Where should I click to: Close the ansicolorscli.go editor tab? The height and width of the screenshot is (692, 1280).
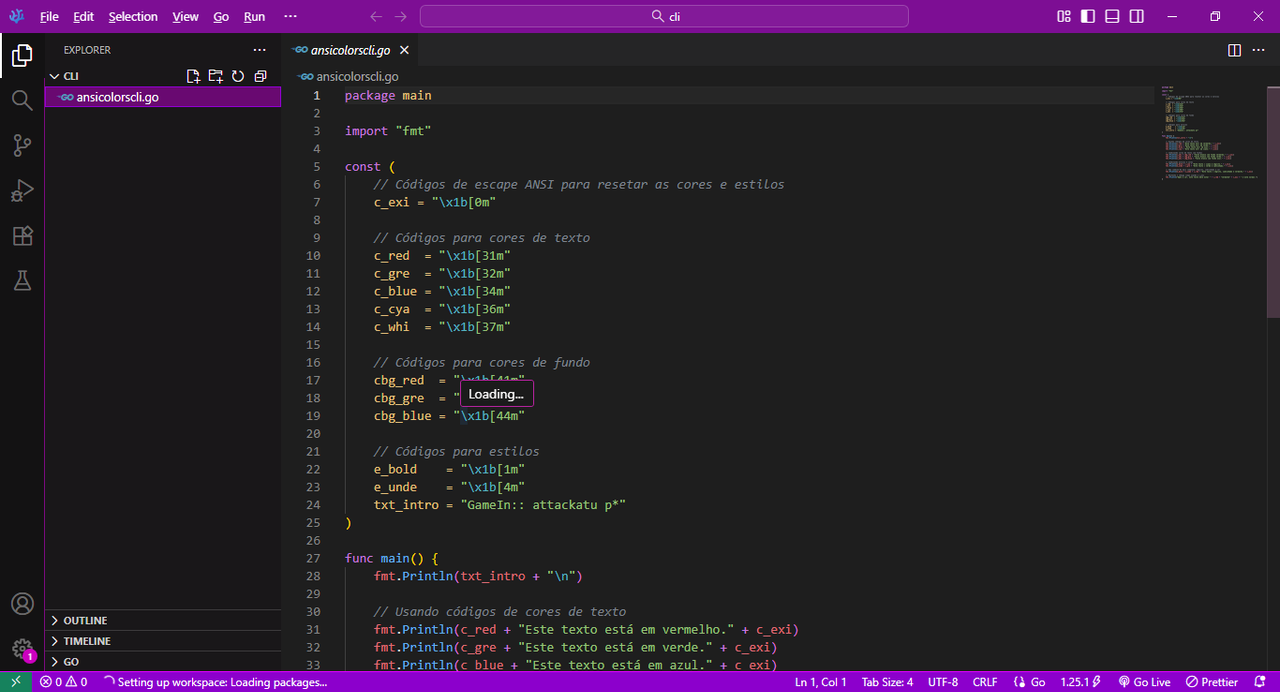tap(404, 50)
